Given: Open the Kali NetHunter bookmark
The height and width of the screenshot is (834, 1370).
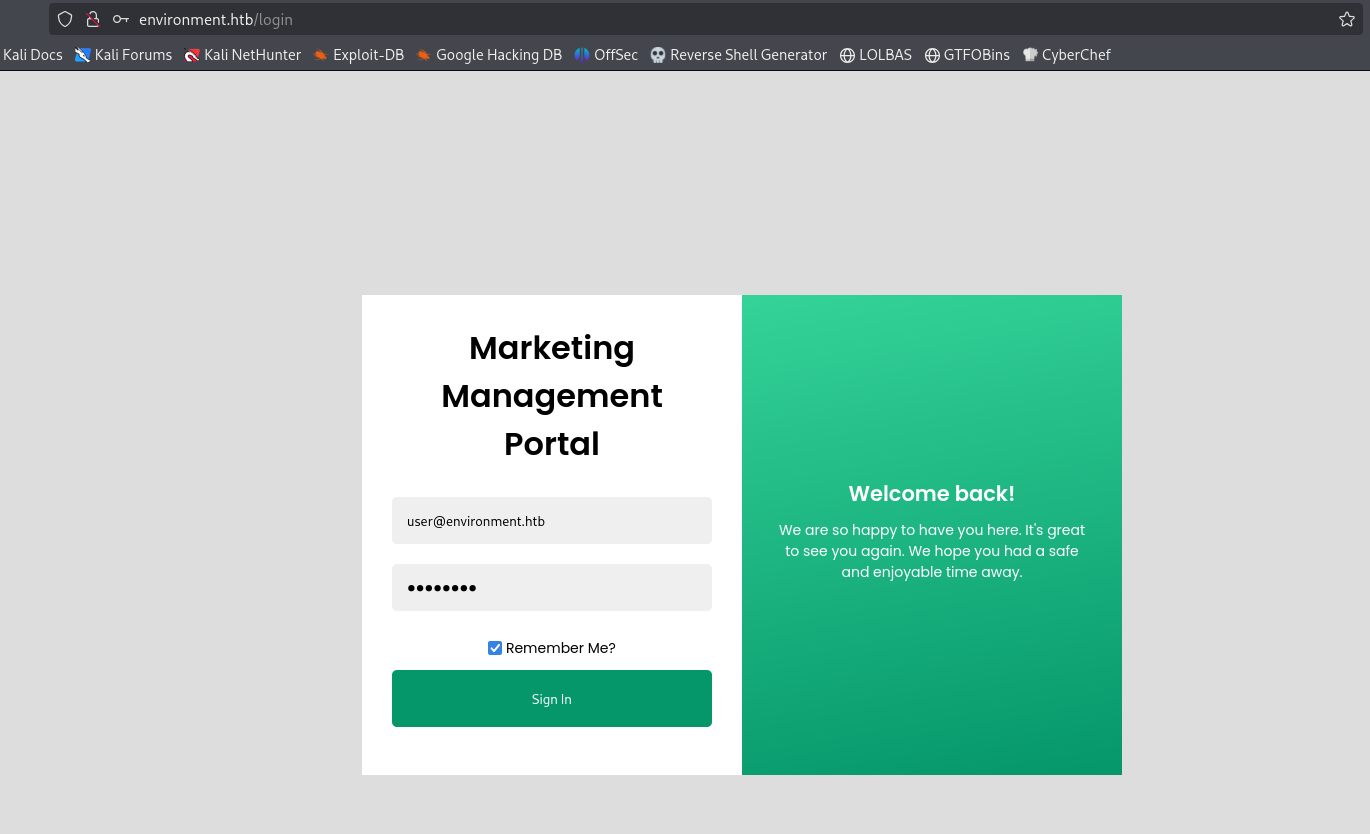Looking at the screenshot, I should (x=242, y=55).
